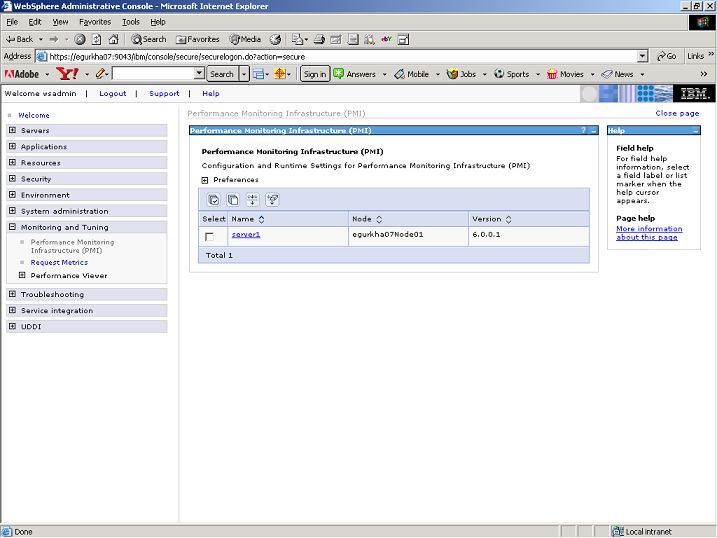Expand the Servers navigation section
Viewport: 717px width, 538px height.
point(12,130)
